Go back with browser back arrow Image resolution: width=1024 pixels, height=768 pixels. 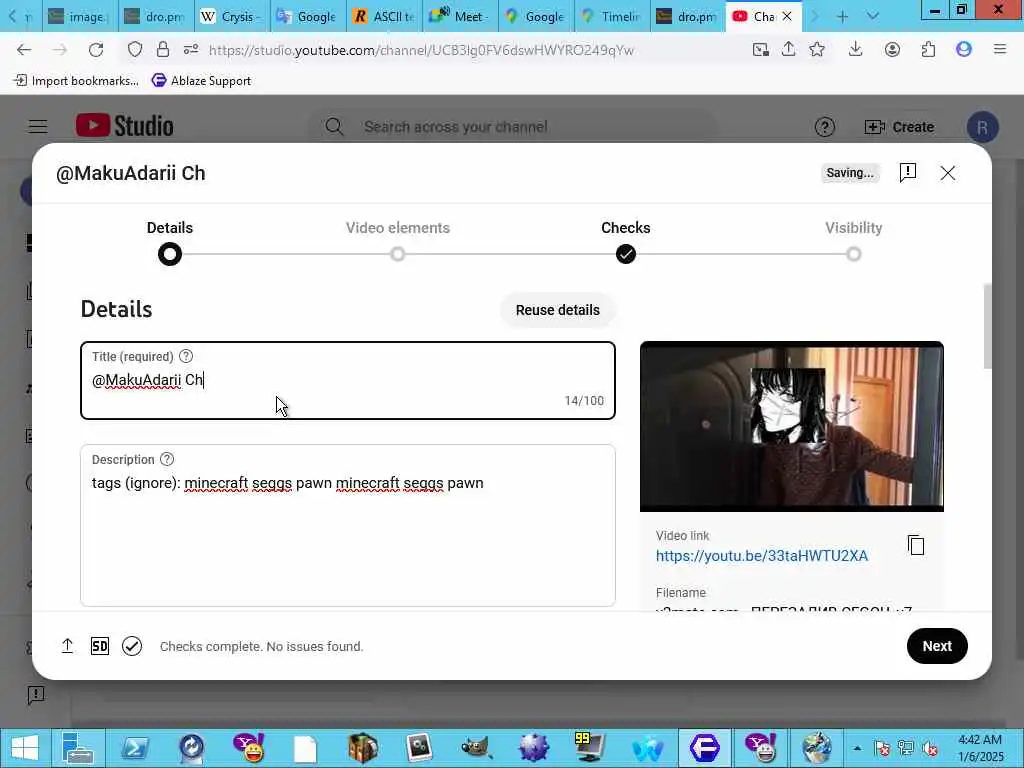point(24,50)
